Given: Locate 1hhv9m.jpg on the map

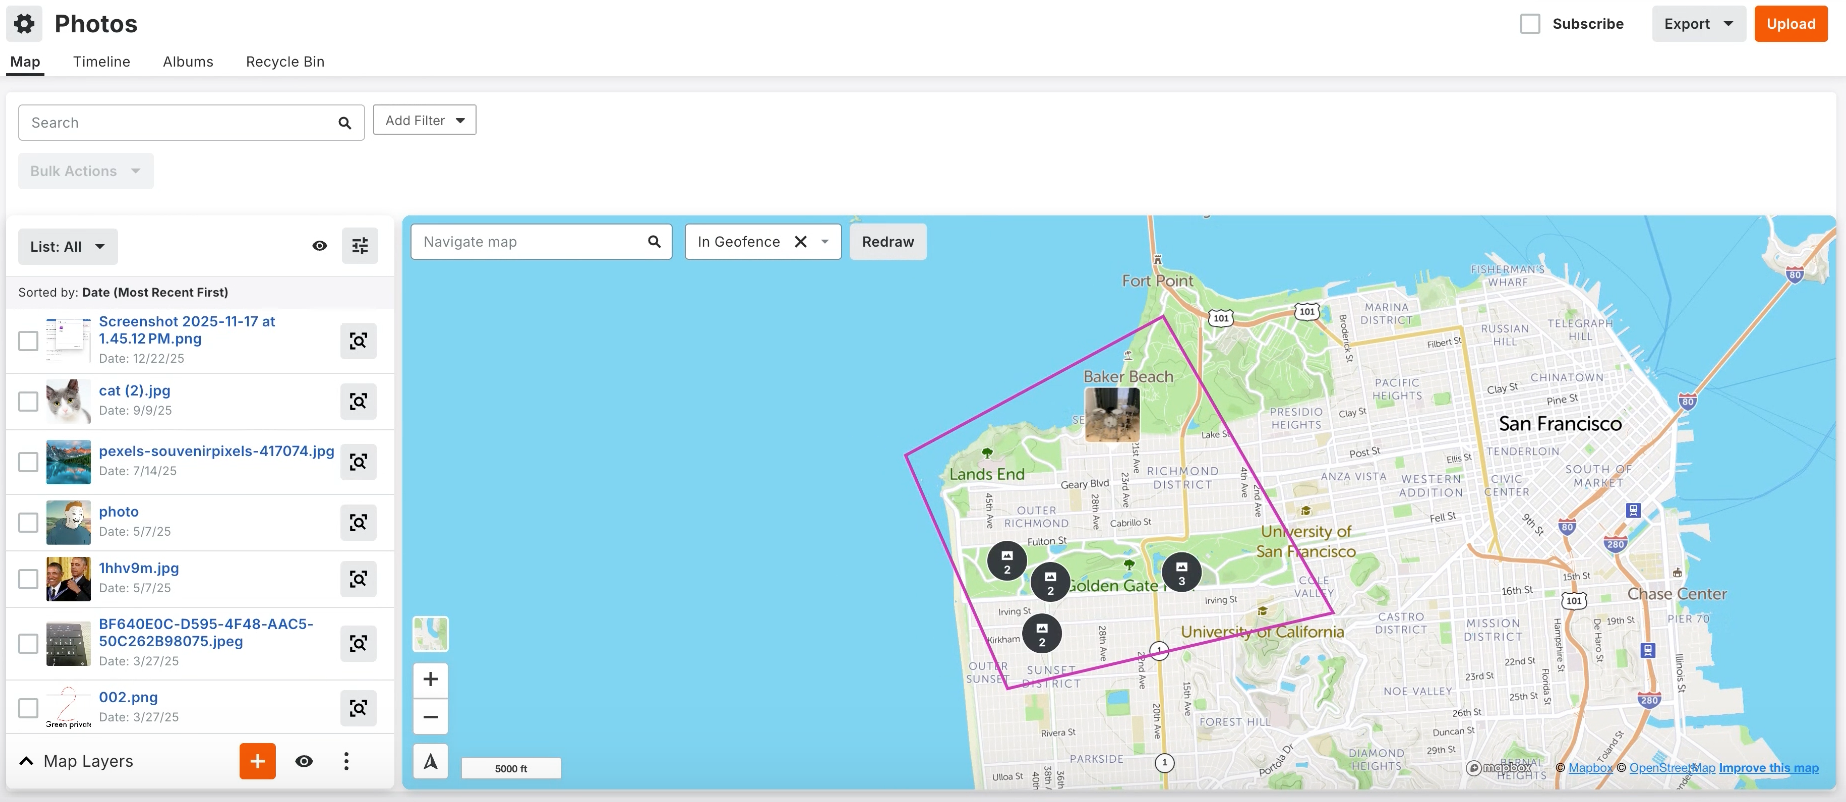Looking at the screenshot, I should tap(358, 579).
